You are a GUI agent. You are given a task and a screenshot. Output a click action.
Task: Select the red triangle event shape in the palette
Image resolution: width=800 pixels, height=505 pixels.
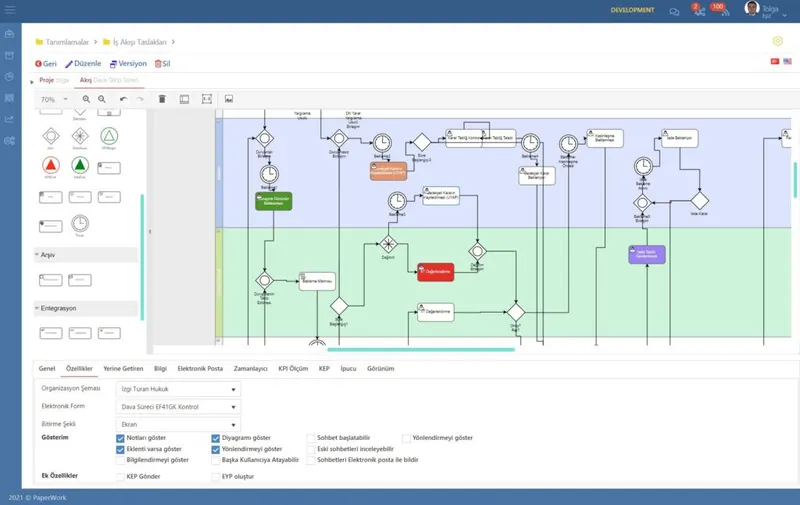(51, 165)
